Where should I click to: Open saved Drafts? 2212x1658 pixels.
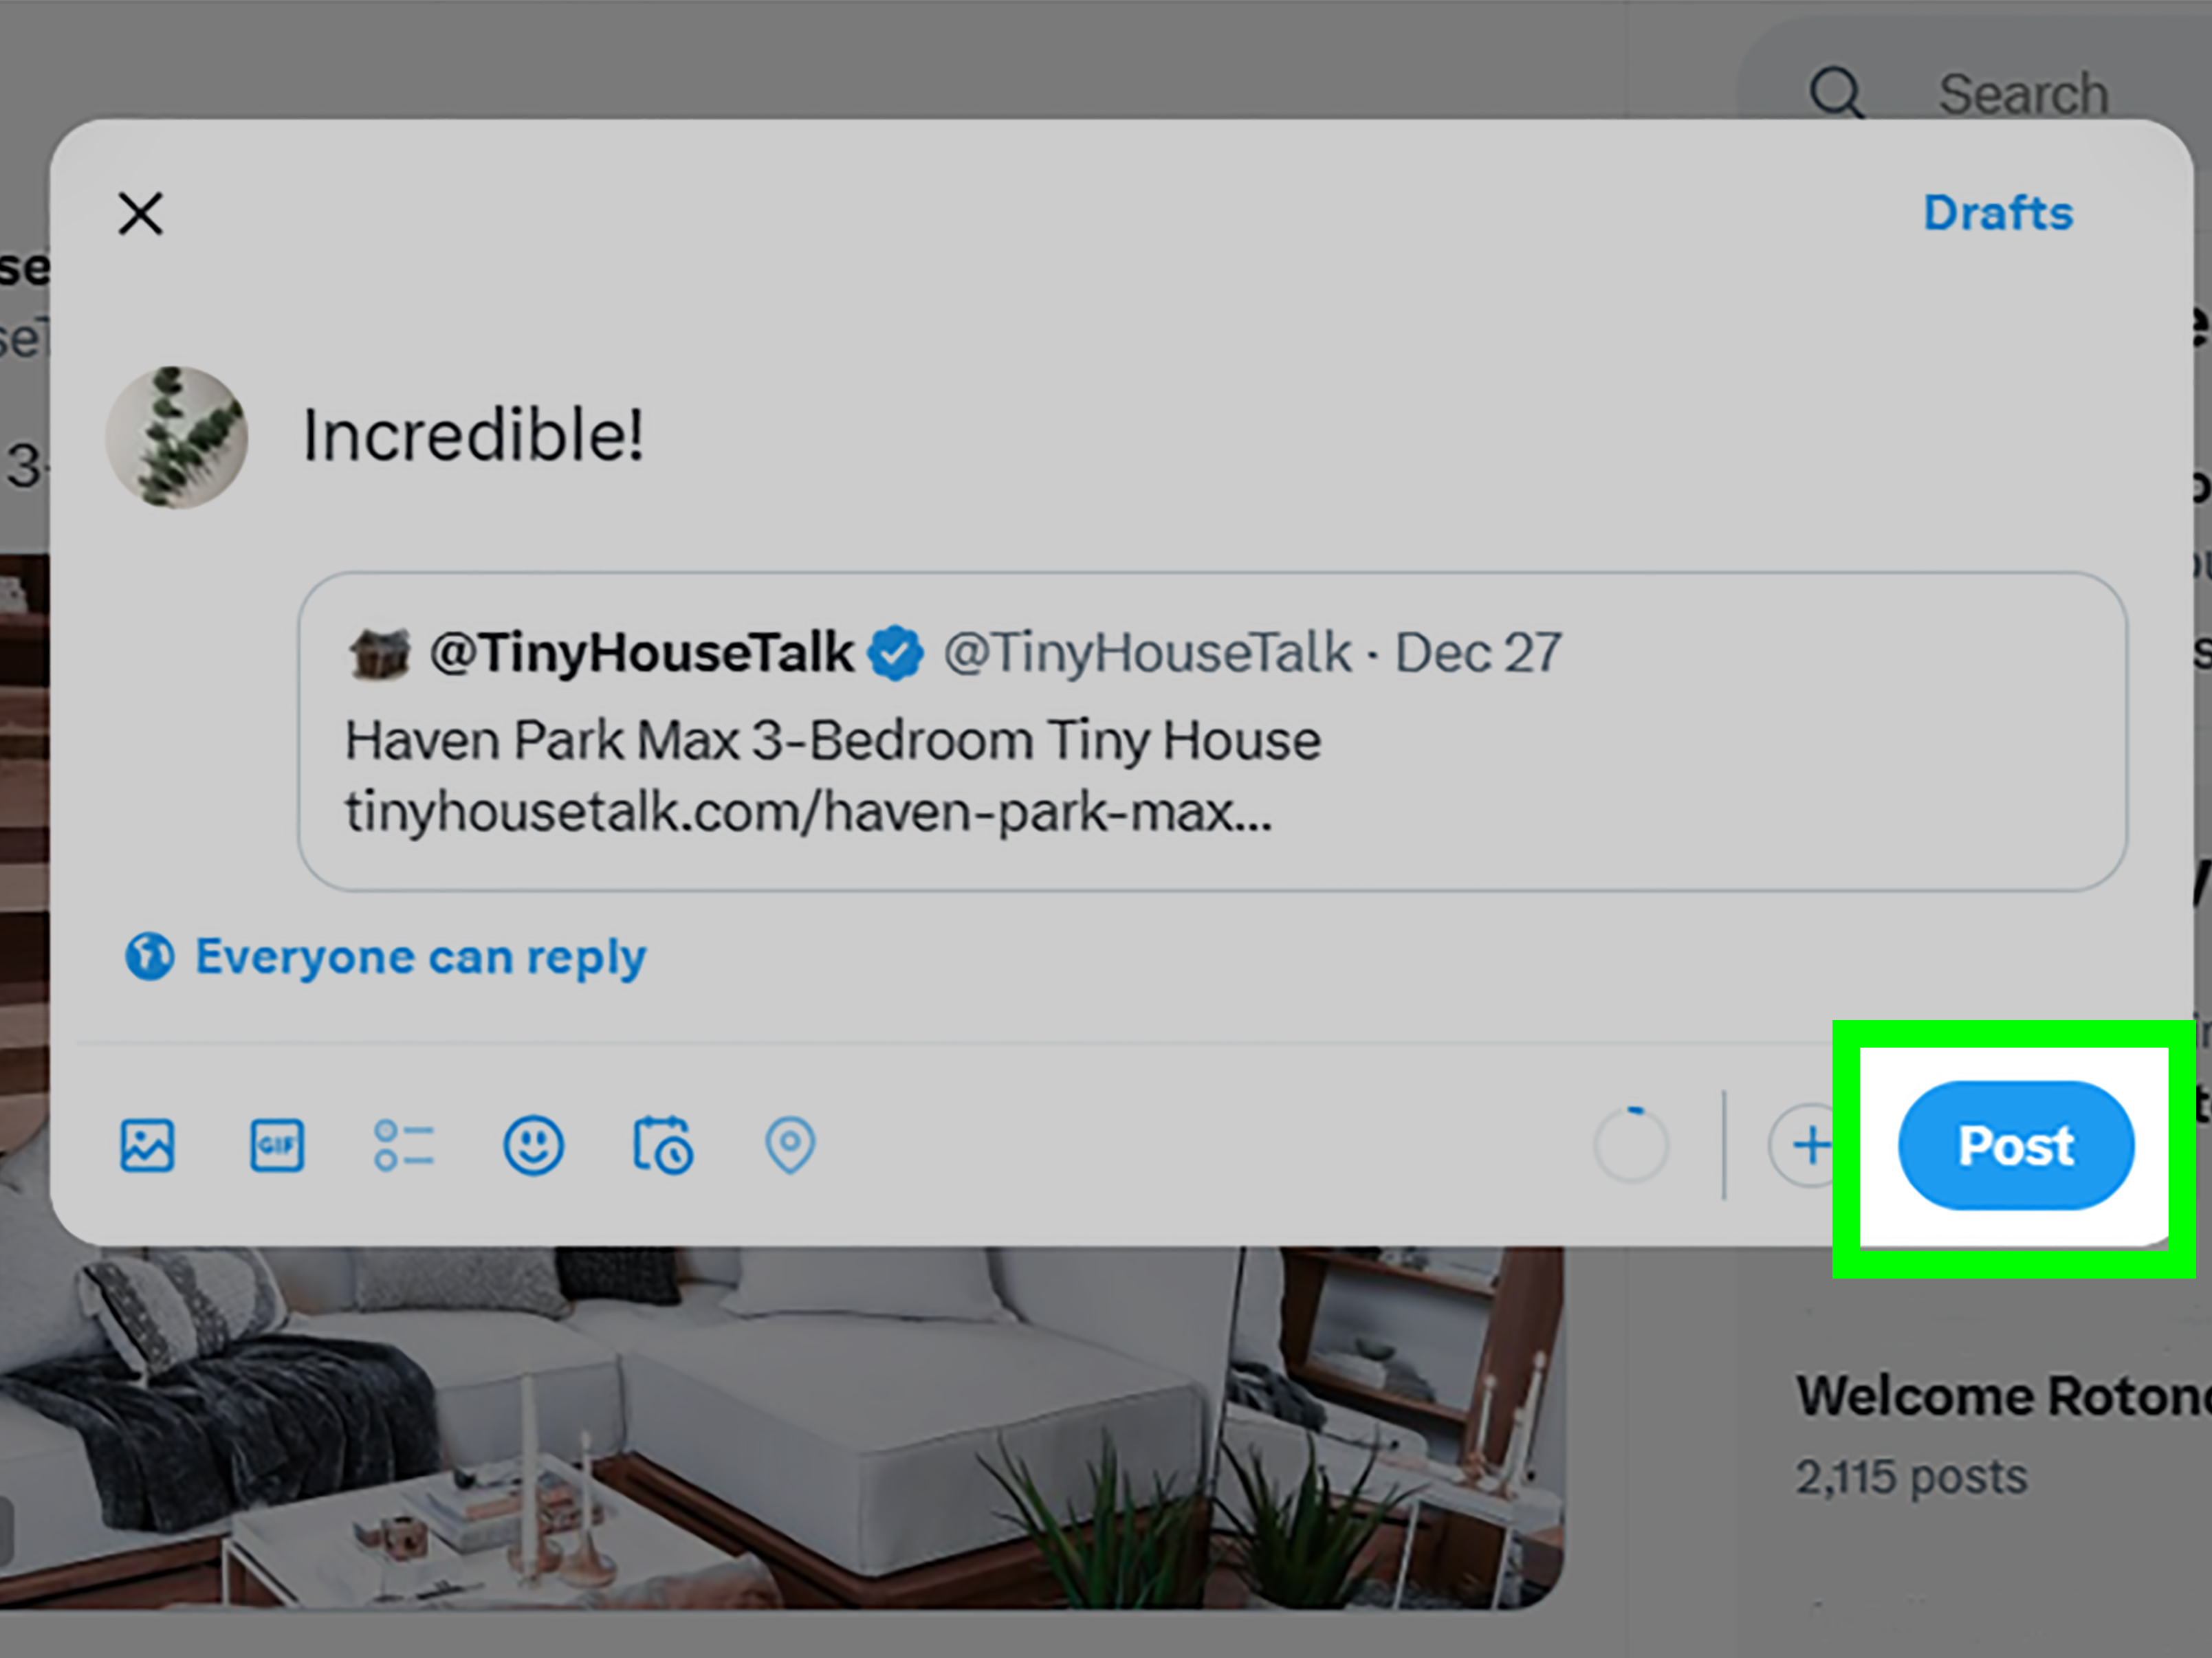coord(1997,212)
